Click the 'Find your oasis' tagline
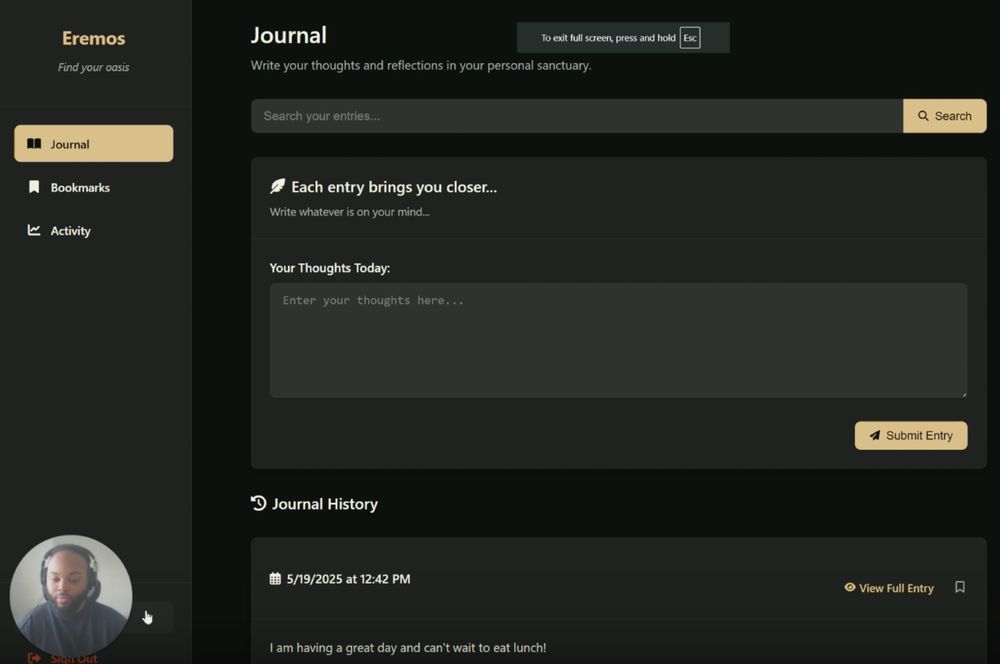Screen dimensions: 1000x664 94,68
